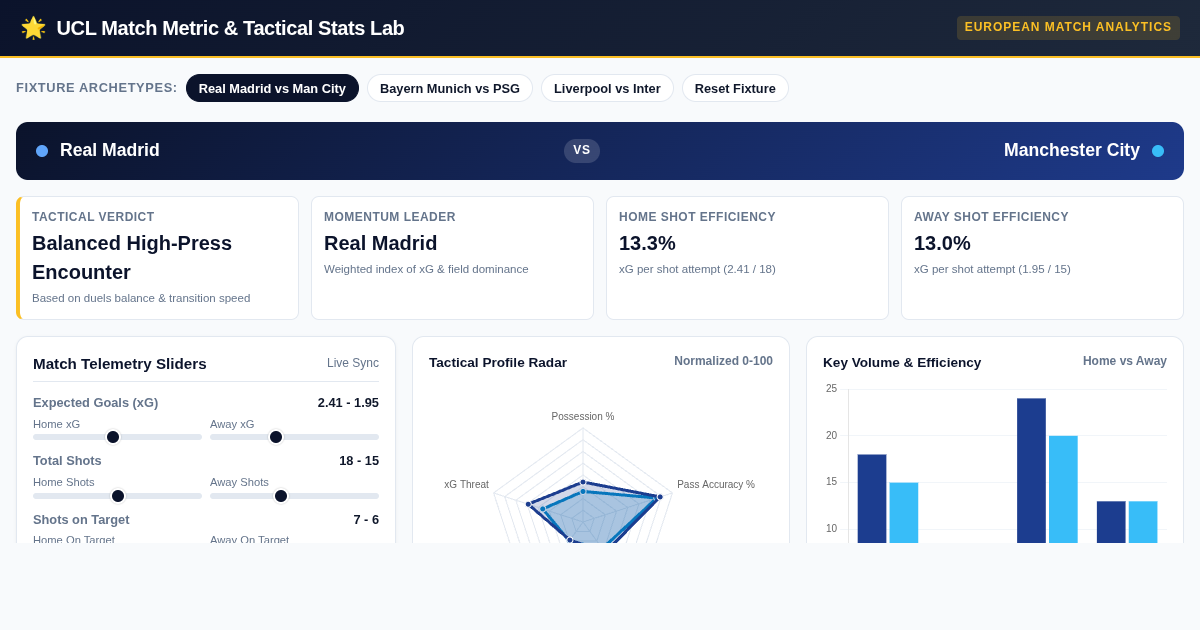Click the VS badge
Viewport: 1200px width, 630px height.
pos(582,150)
